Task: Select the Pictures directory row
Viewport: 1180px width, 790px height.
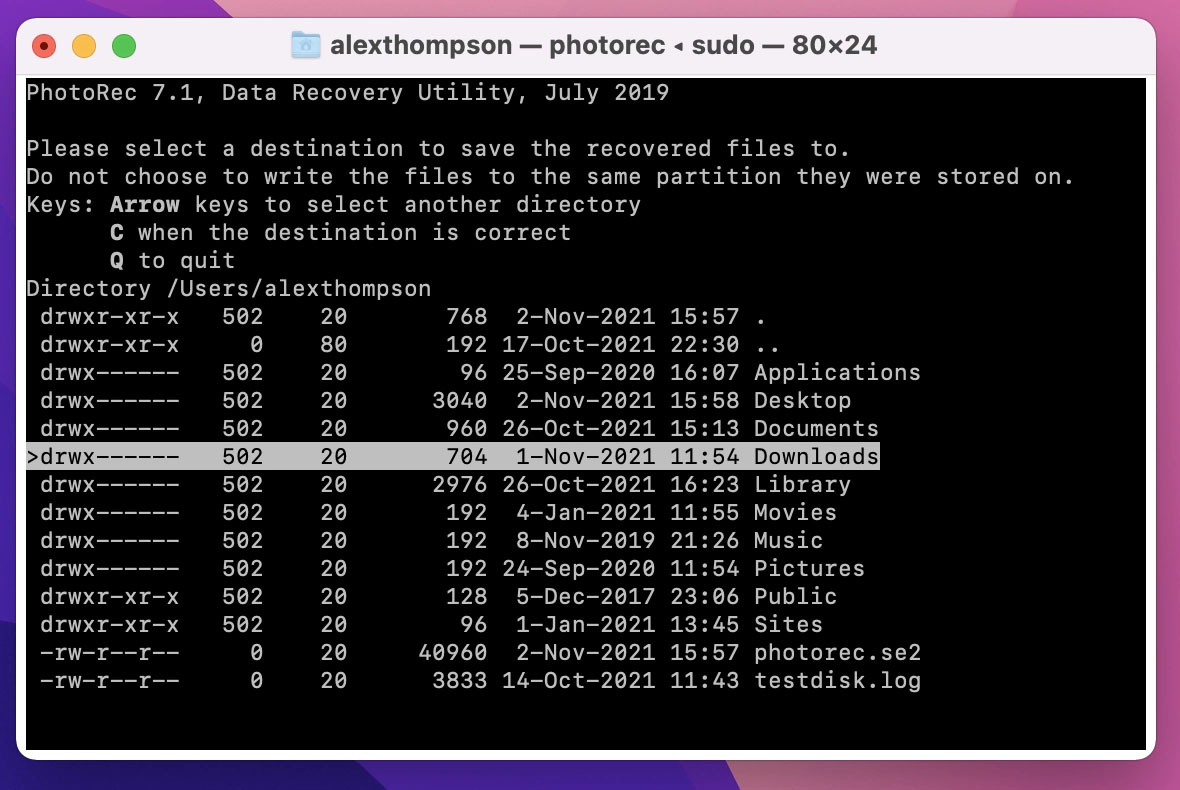Action: [x=452, y=568]
